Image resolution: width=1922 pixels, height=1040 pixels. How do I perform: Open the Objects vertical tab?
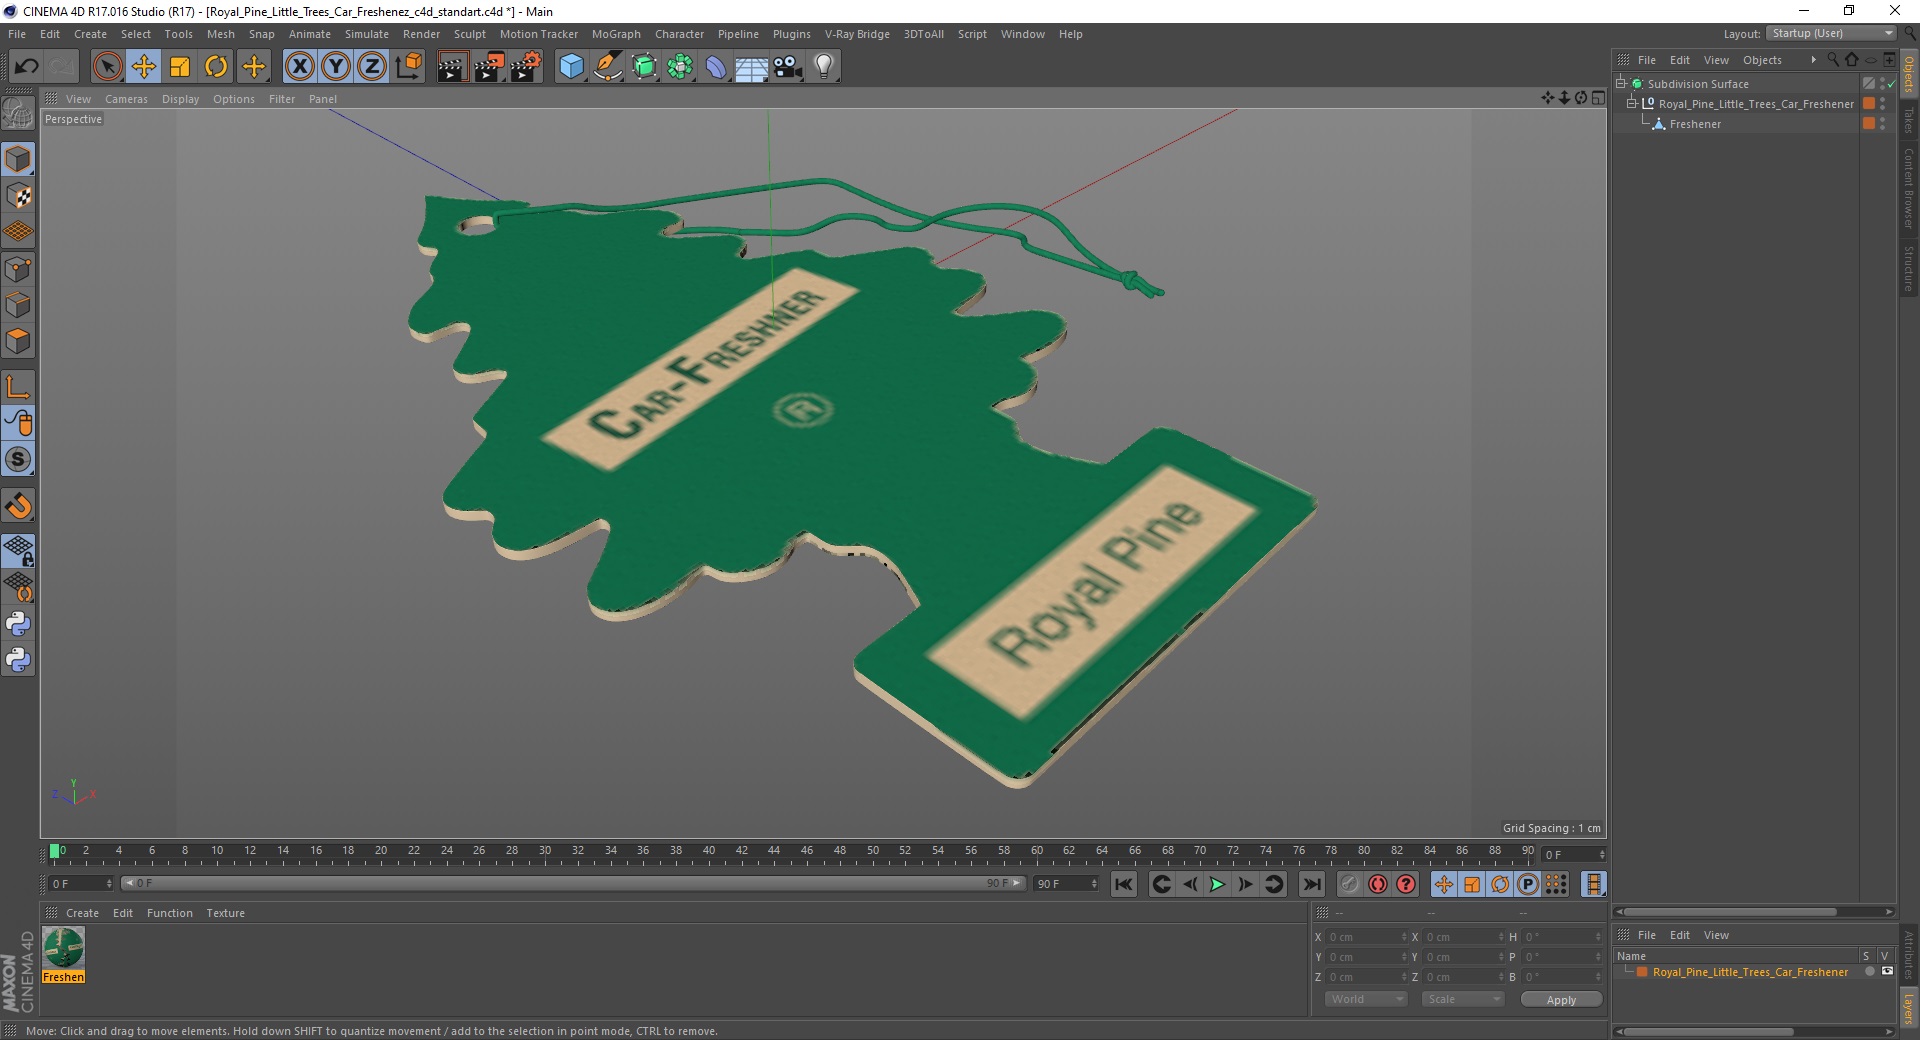(x=1909, y=76)
